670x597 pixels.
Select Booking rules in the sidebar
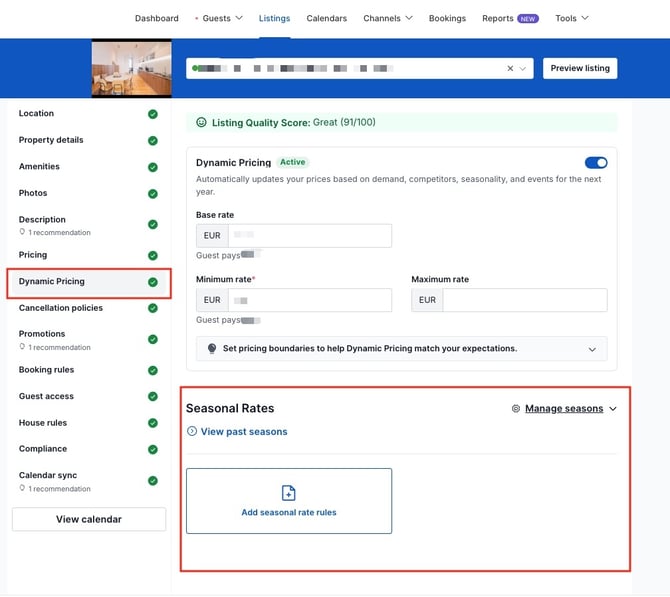(88, 370)
